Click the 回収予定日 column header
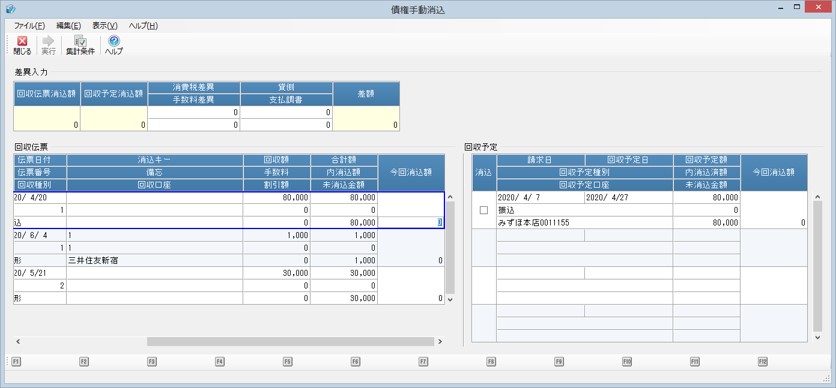 (x=629, y=160)
